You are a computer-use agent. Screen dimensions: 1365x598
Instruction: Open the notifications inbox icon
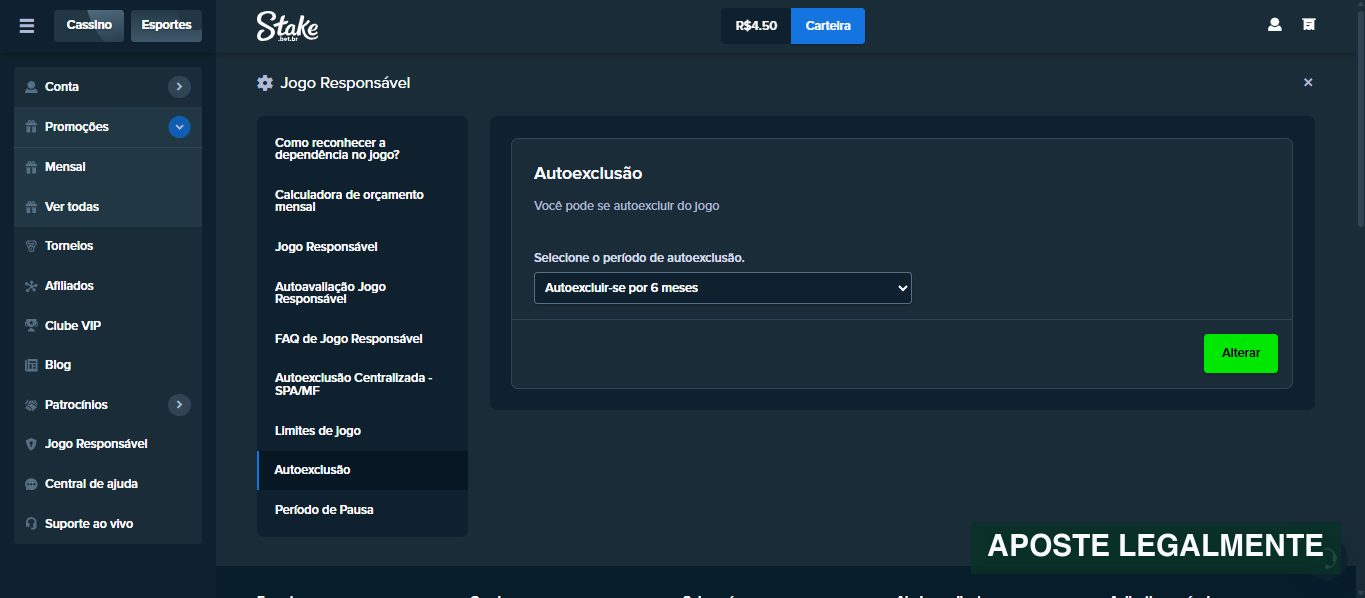click(1308, 25)
